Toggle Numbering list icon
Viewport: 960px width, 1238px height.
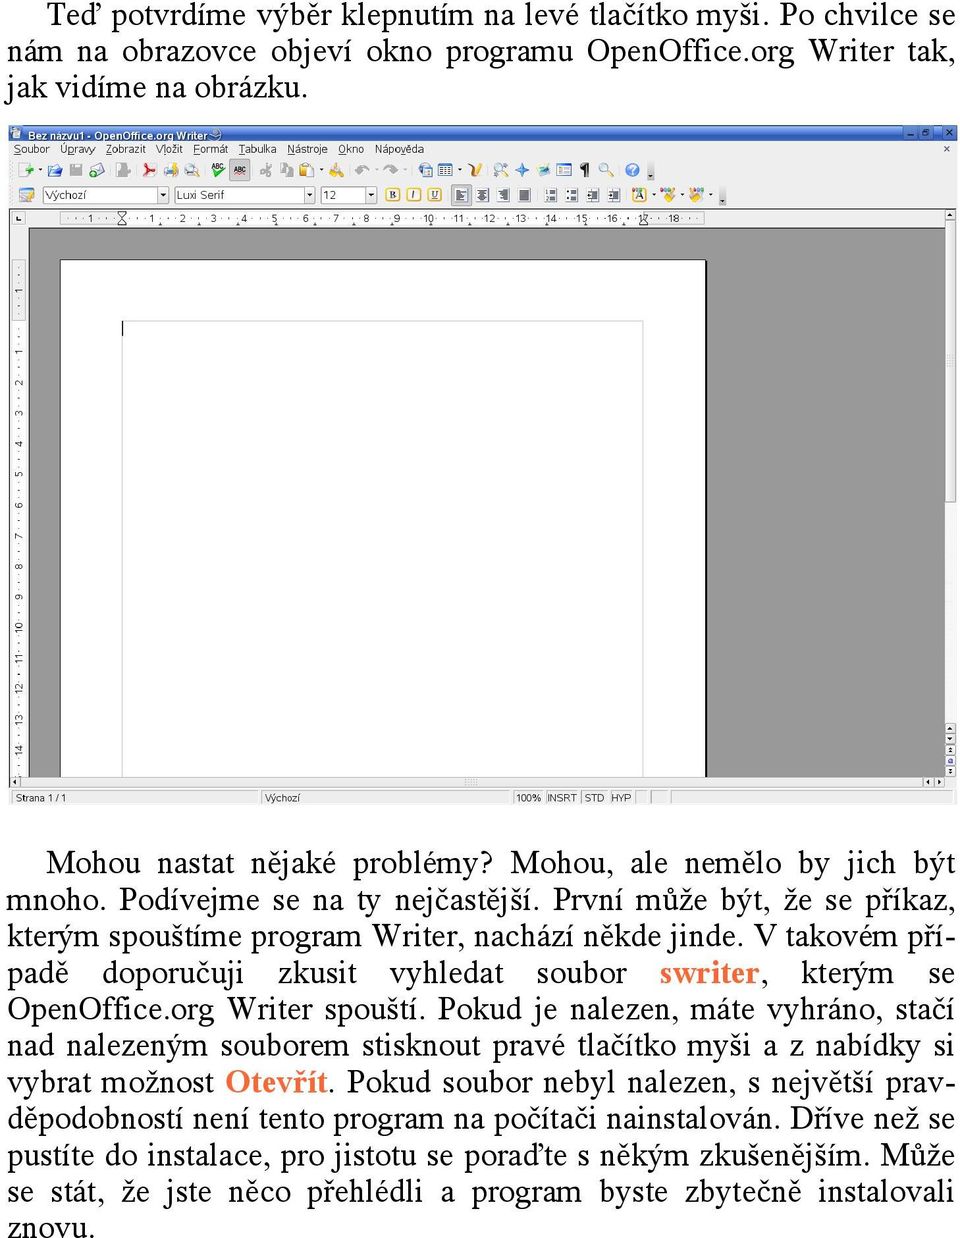(551, 195)
